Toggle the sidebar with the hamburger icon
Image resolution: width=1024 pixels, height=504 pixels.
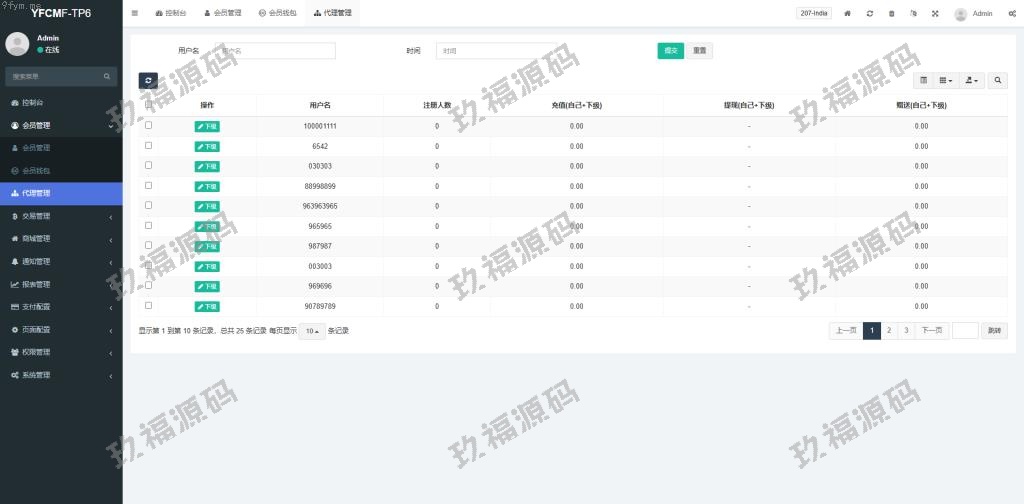click(x=135, y=14)
